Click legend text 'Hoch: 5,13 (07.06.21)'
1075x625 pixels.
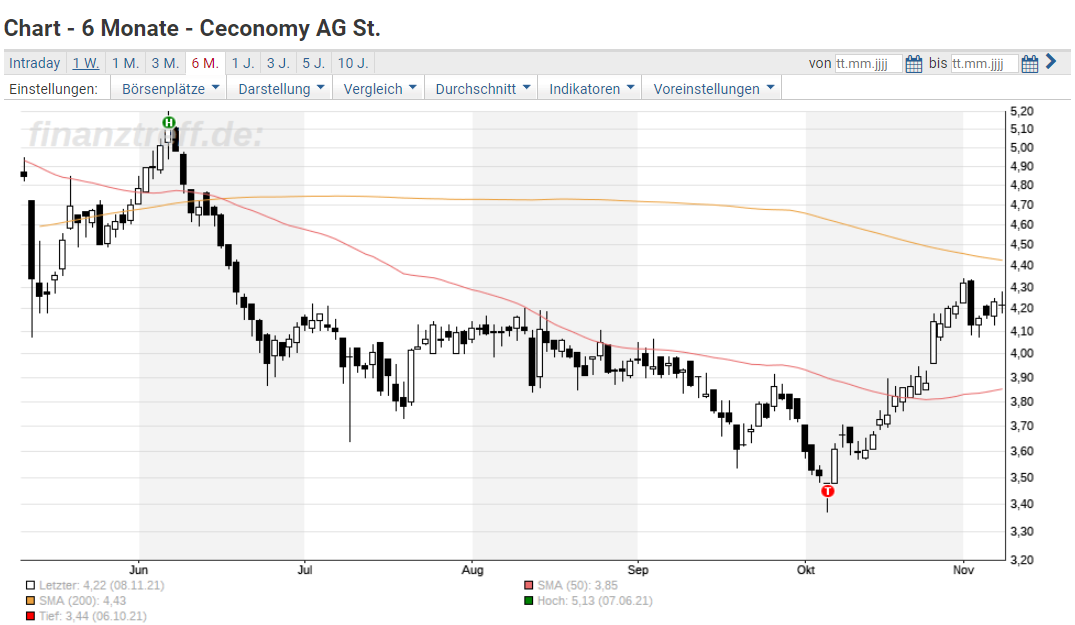[x=595, y=601]
